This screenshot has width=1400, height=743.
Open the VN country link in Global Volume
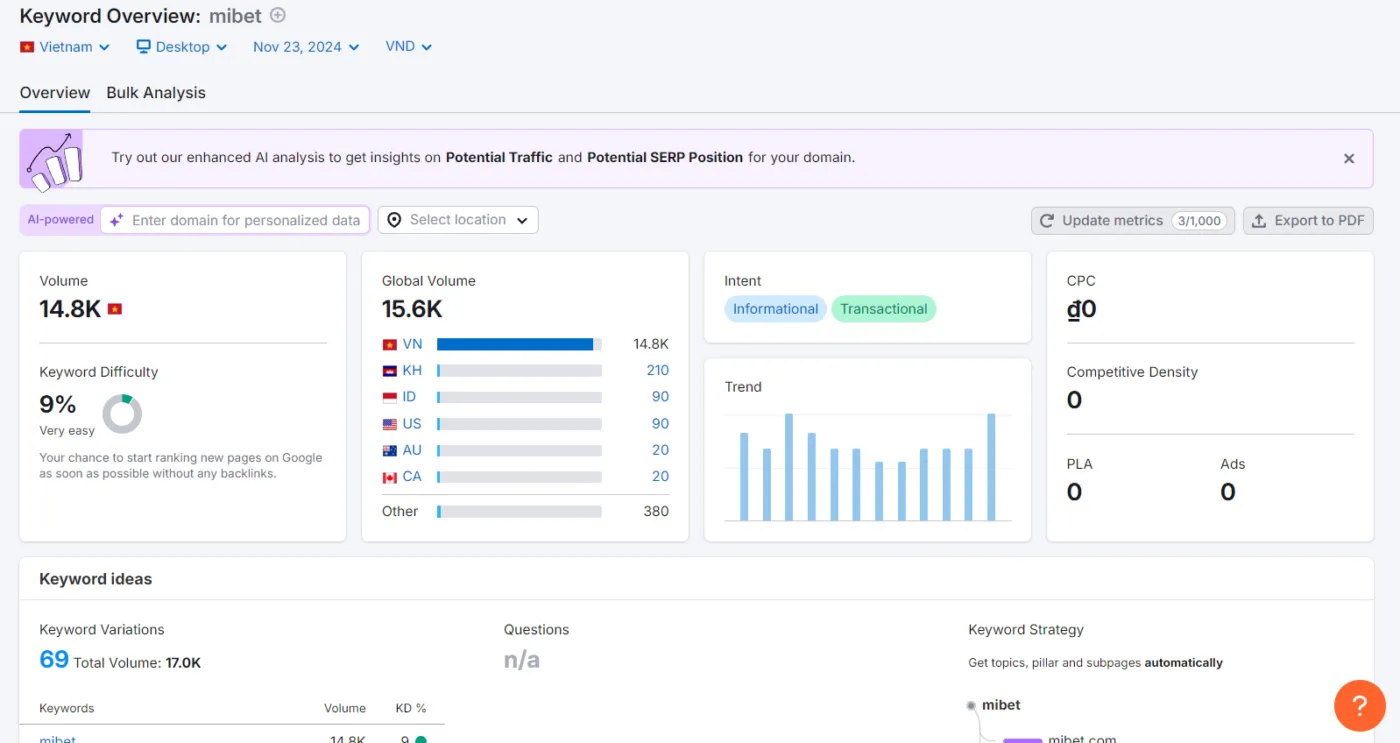click(x=412, y=344)
